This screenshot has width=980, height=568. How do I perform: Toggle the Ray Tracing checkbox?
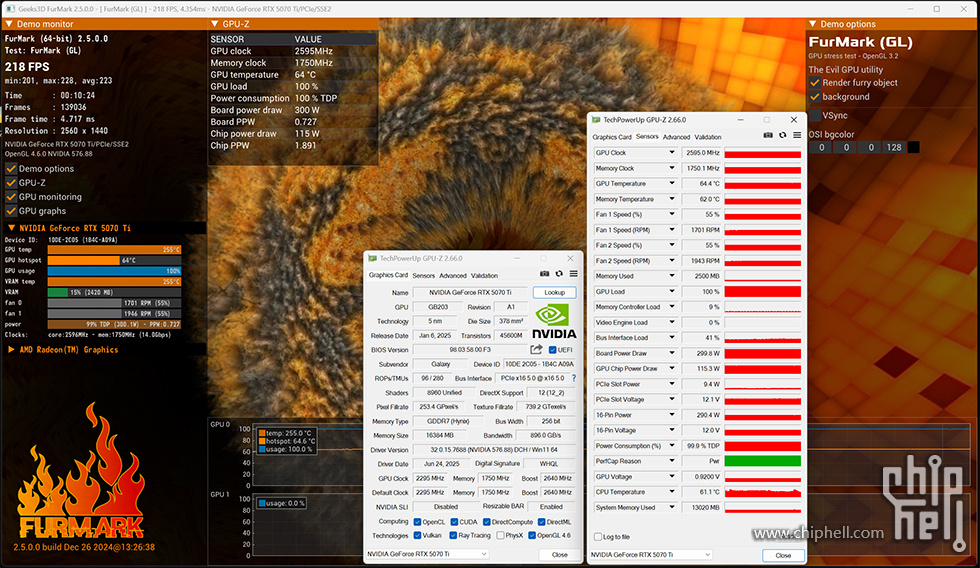453,536
